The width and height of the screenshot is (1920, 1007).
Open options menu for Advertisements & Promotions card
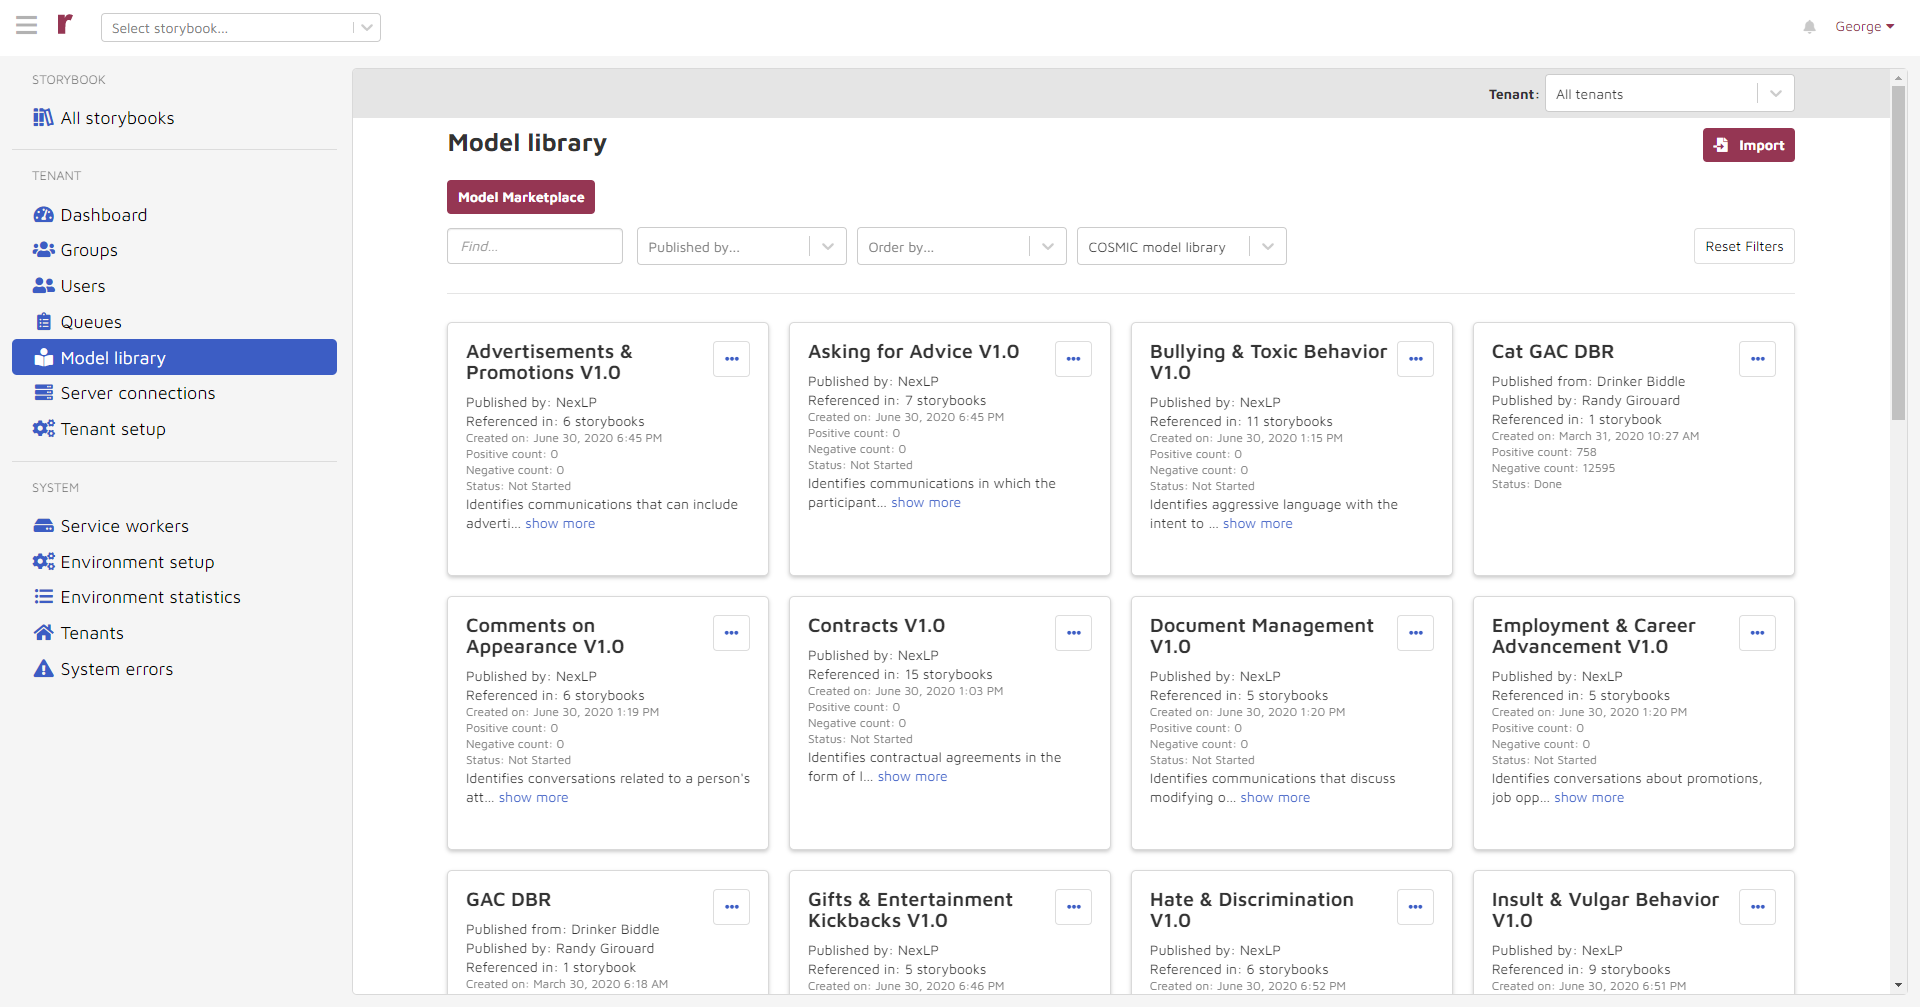coord(732,359)
